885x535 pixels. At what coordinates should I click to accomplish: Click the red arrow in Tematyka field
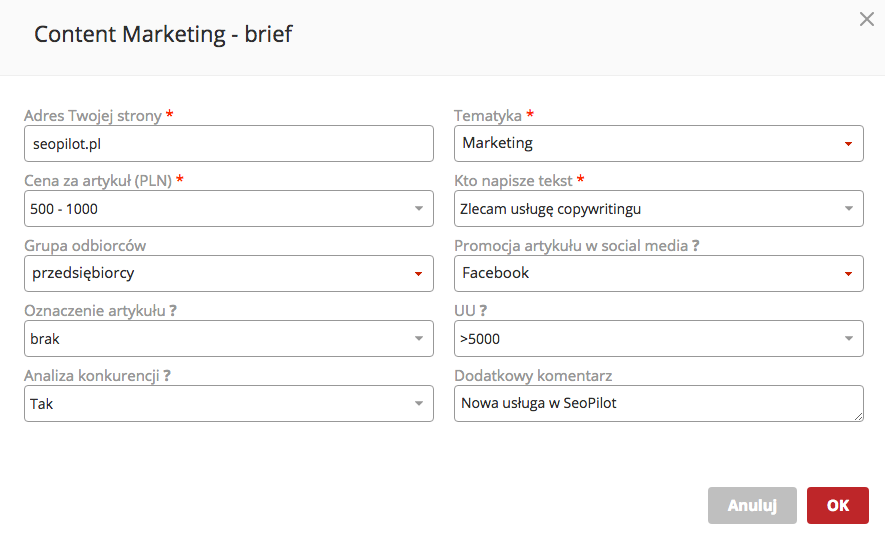[x=848, y=144]
